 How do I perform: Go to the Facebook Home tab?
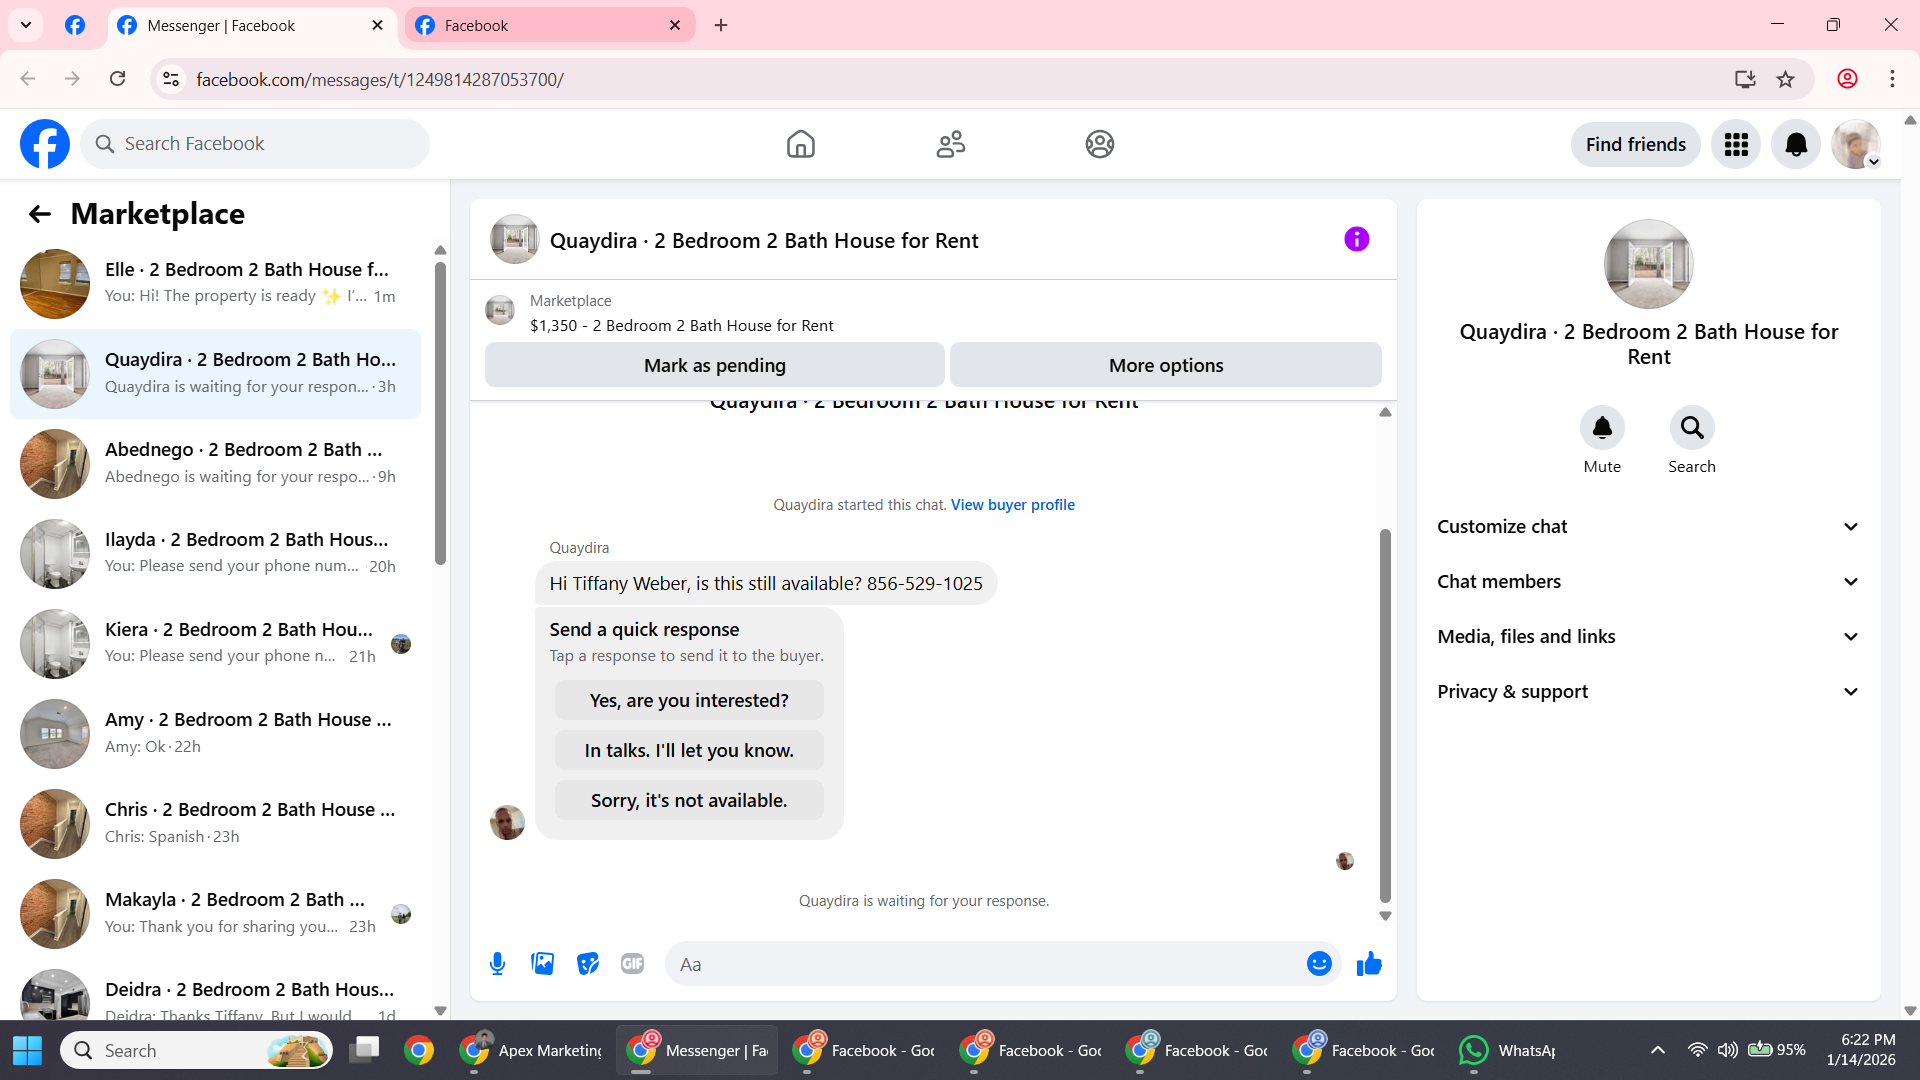pos(800,145)
